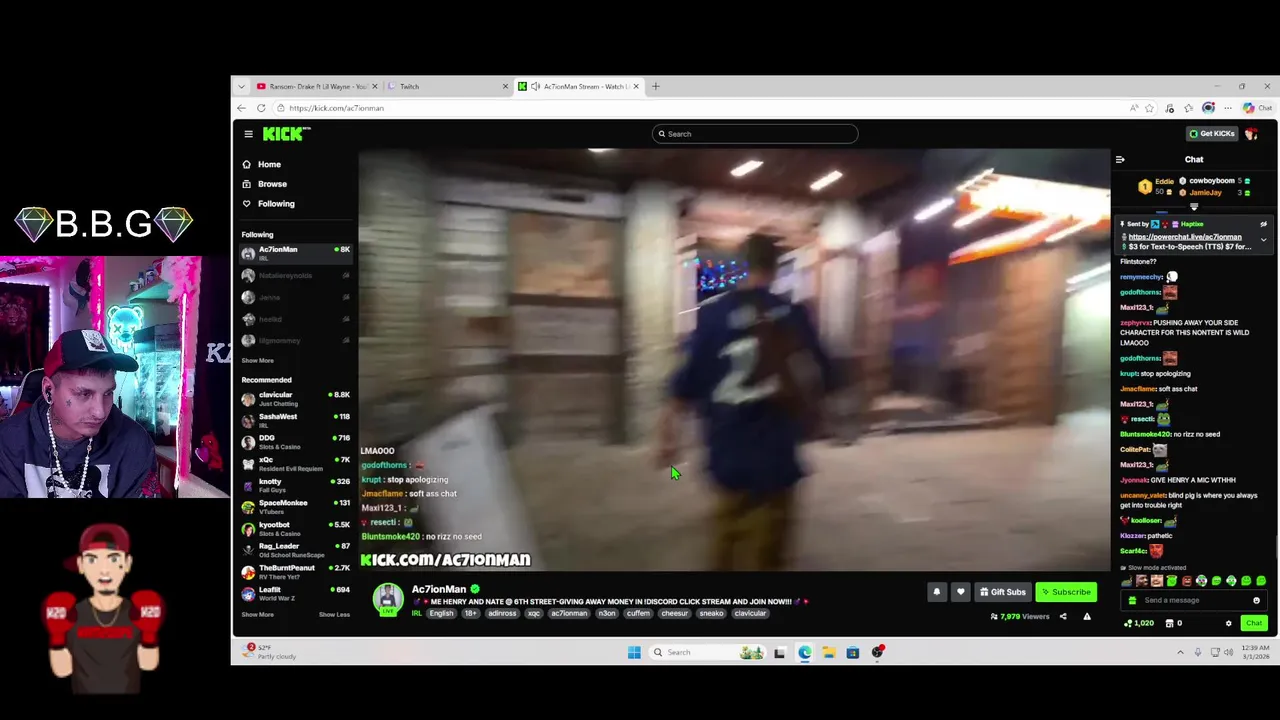Click the Send a message field
Image resolution: width=1280 pixels, height=720 pixels.
[1193, 600]
